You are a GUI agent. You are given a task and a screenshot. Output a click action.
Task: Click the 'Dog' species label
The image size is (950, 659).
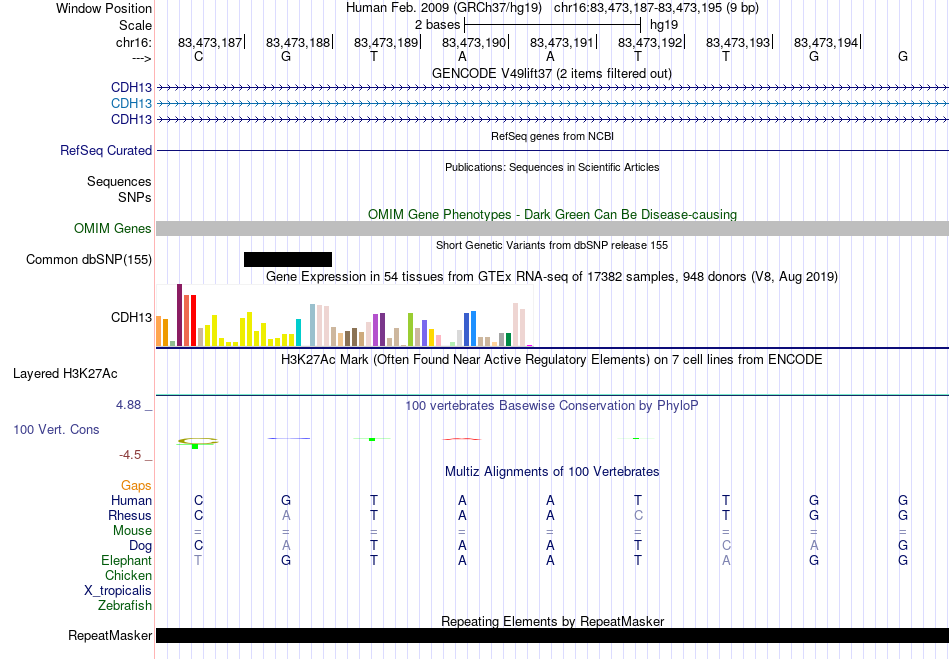pos(141,546)
